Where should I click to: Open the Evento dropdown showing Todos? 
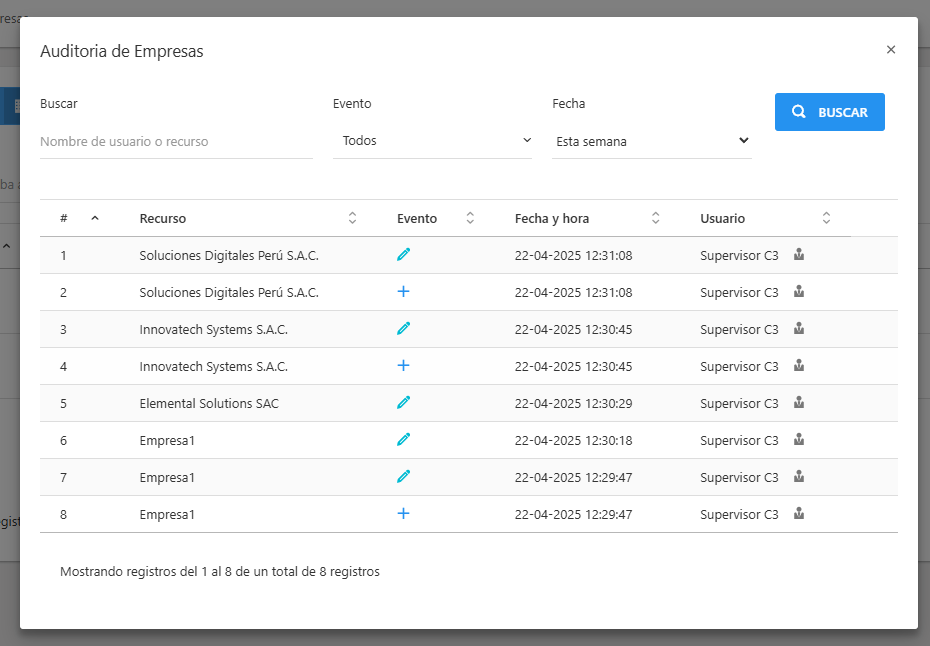[x=432, y=141]
